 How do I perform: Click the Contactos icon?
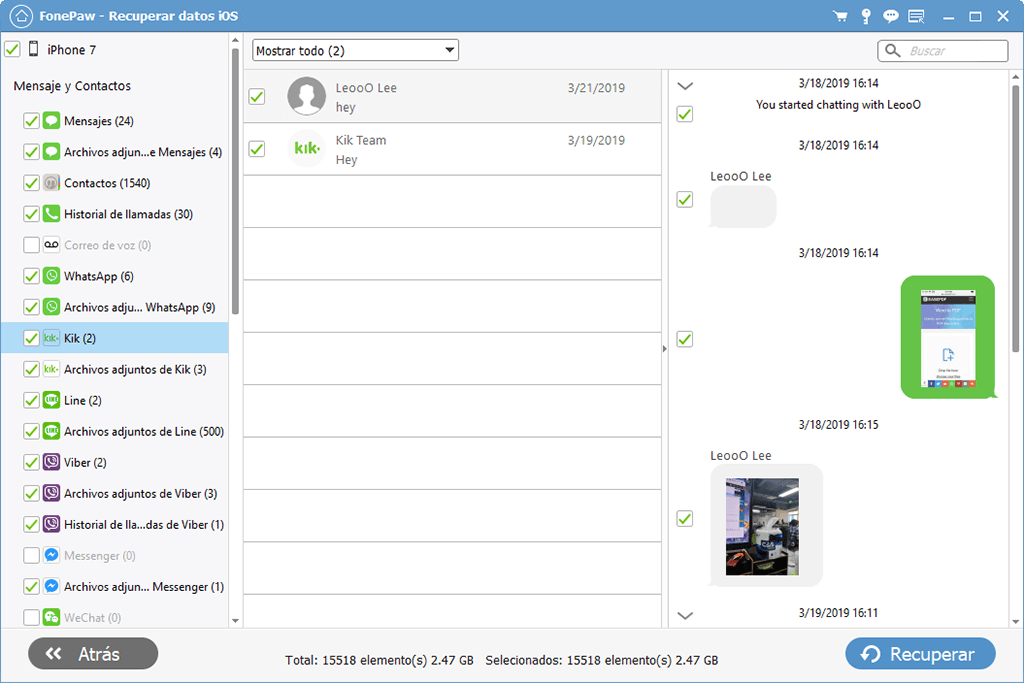point(52,183)
